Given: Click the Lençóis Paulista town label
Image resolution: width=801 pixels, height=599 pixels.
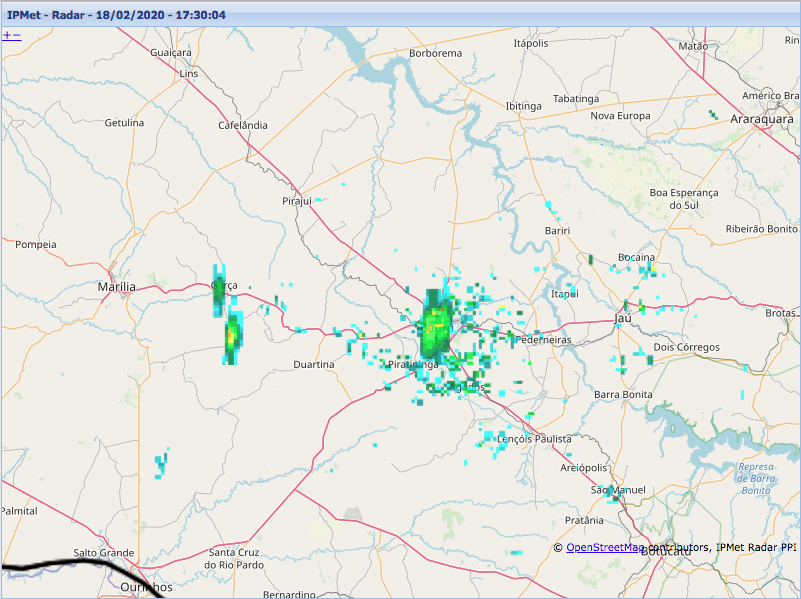Looking at the screenshot, I should 534,439.
